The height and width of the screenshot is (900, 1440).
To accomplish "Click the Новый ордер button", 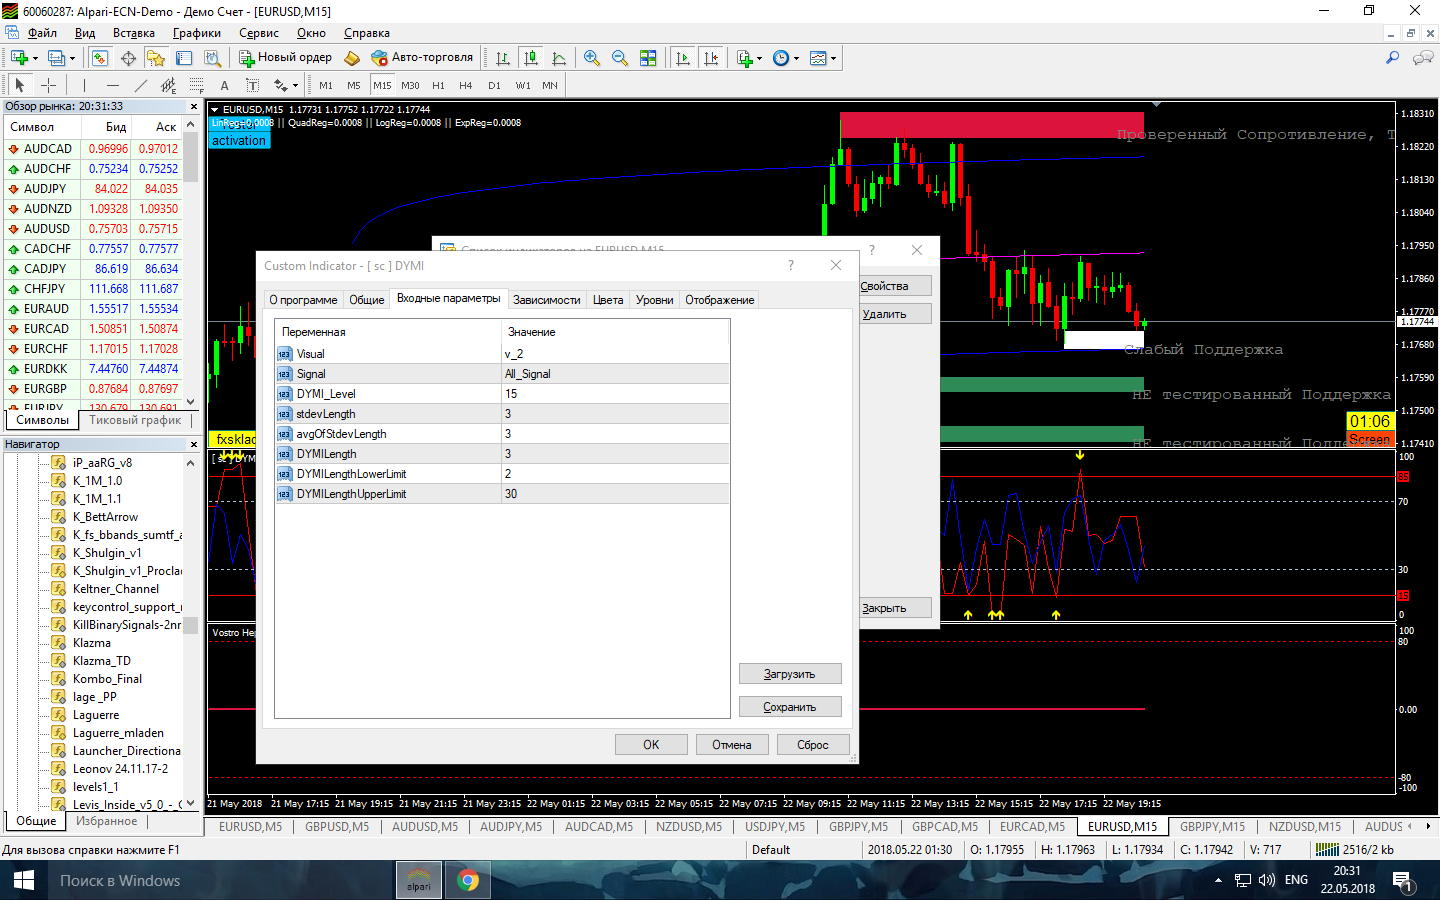I will point(286,57).
